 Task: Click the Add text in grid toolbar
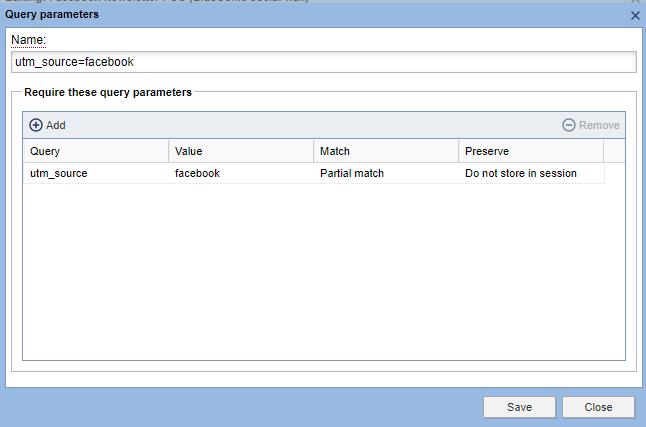[56, 125]
